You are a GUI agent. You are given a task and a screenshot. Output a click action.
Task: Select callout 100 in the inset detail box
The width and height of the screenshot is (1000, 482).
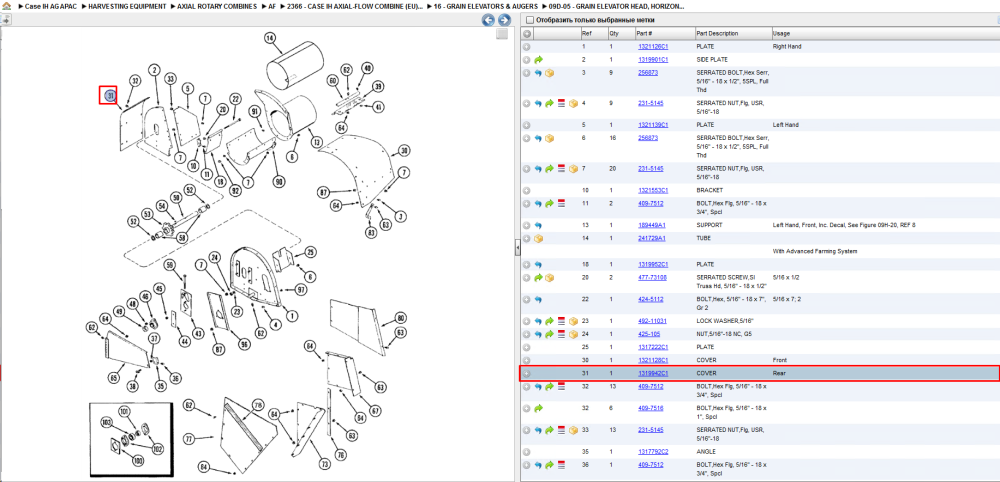[x=138, y=460]
